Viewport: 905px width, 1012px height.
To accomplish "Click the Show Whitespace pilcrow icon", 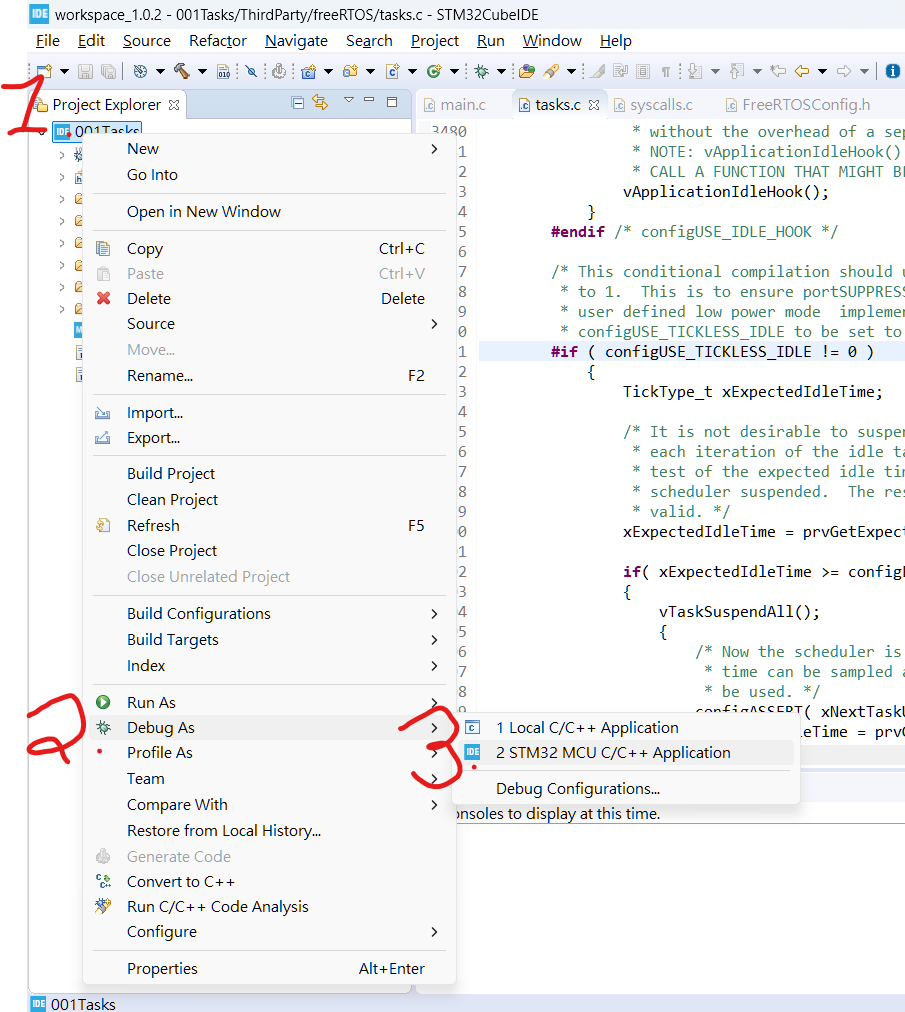I will (x=666, y=71).
